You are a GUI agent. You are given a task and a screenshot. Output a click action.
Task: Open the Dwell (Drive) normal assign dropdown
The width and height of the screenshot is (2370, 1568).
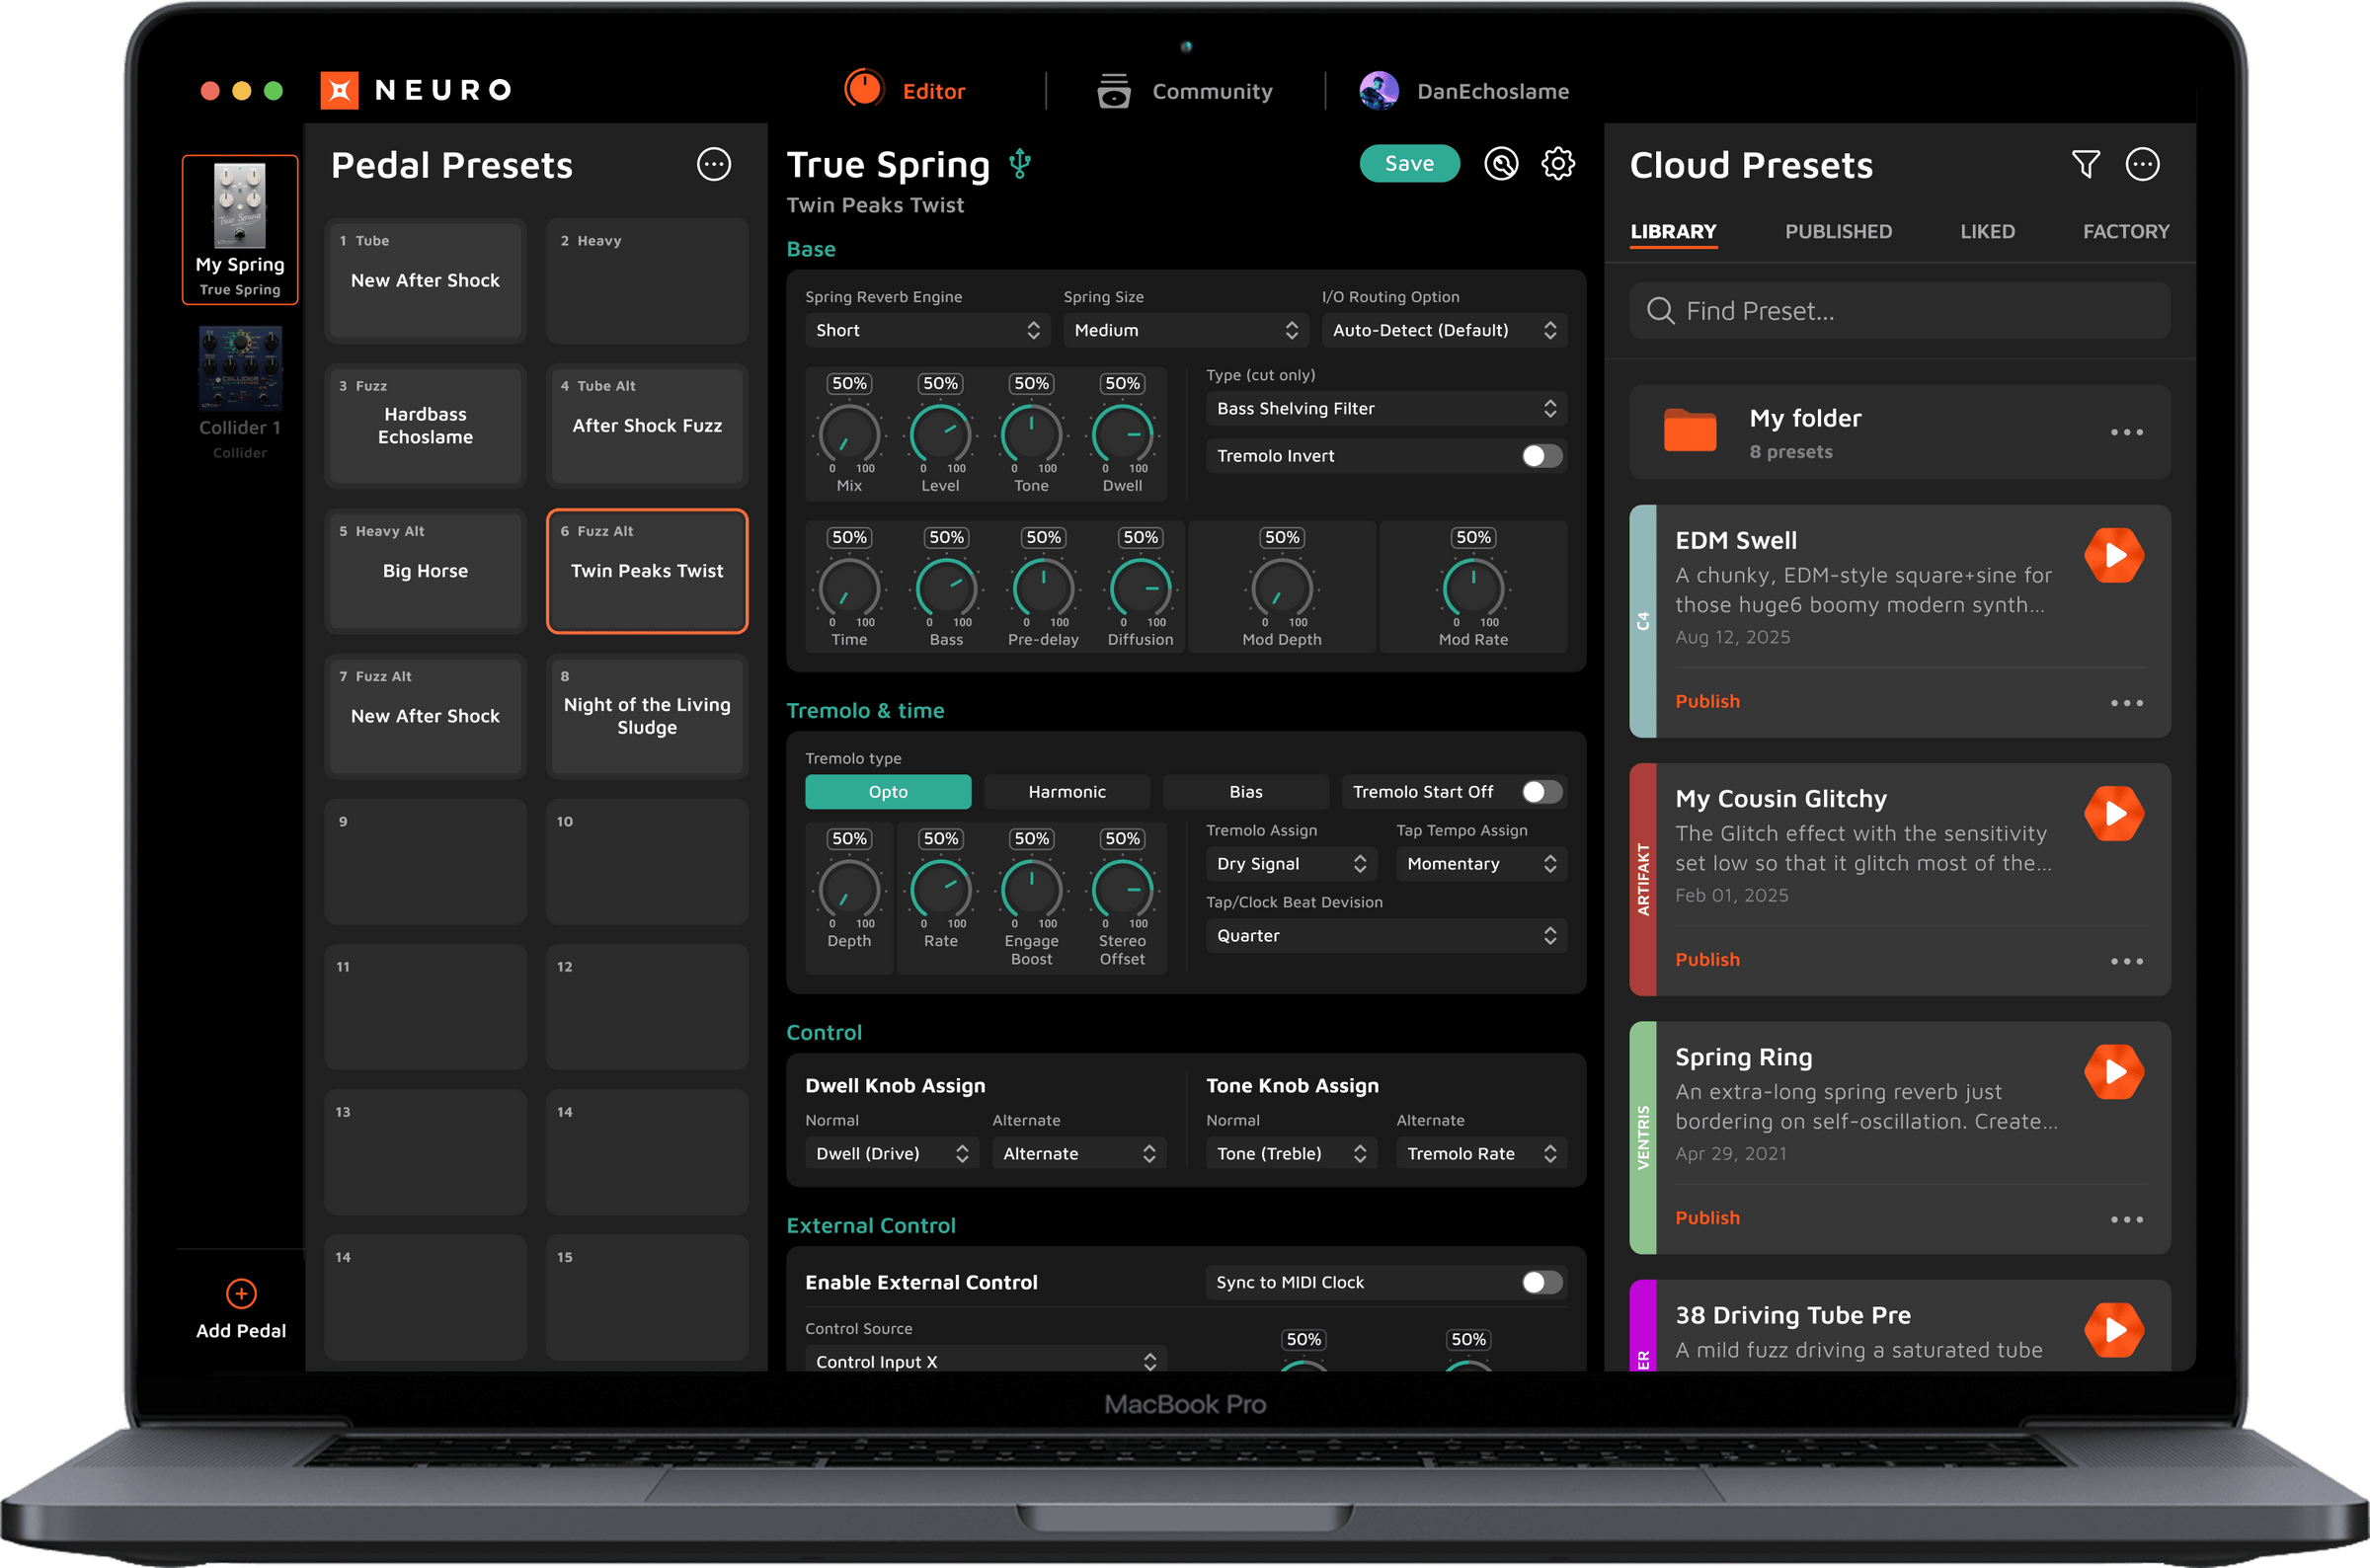(x=892, y=1154)
